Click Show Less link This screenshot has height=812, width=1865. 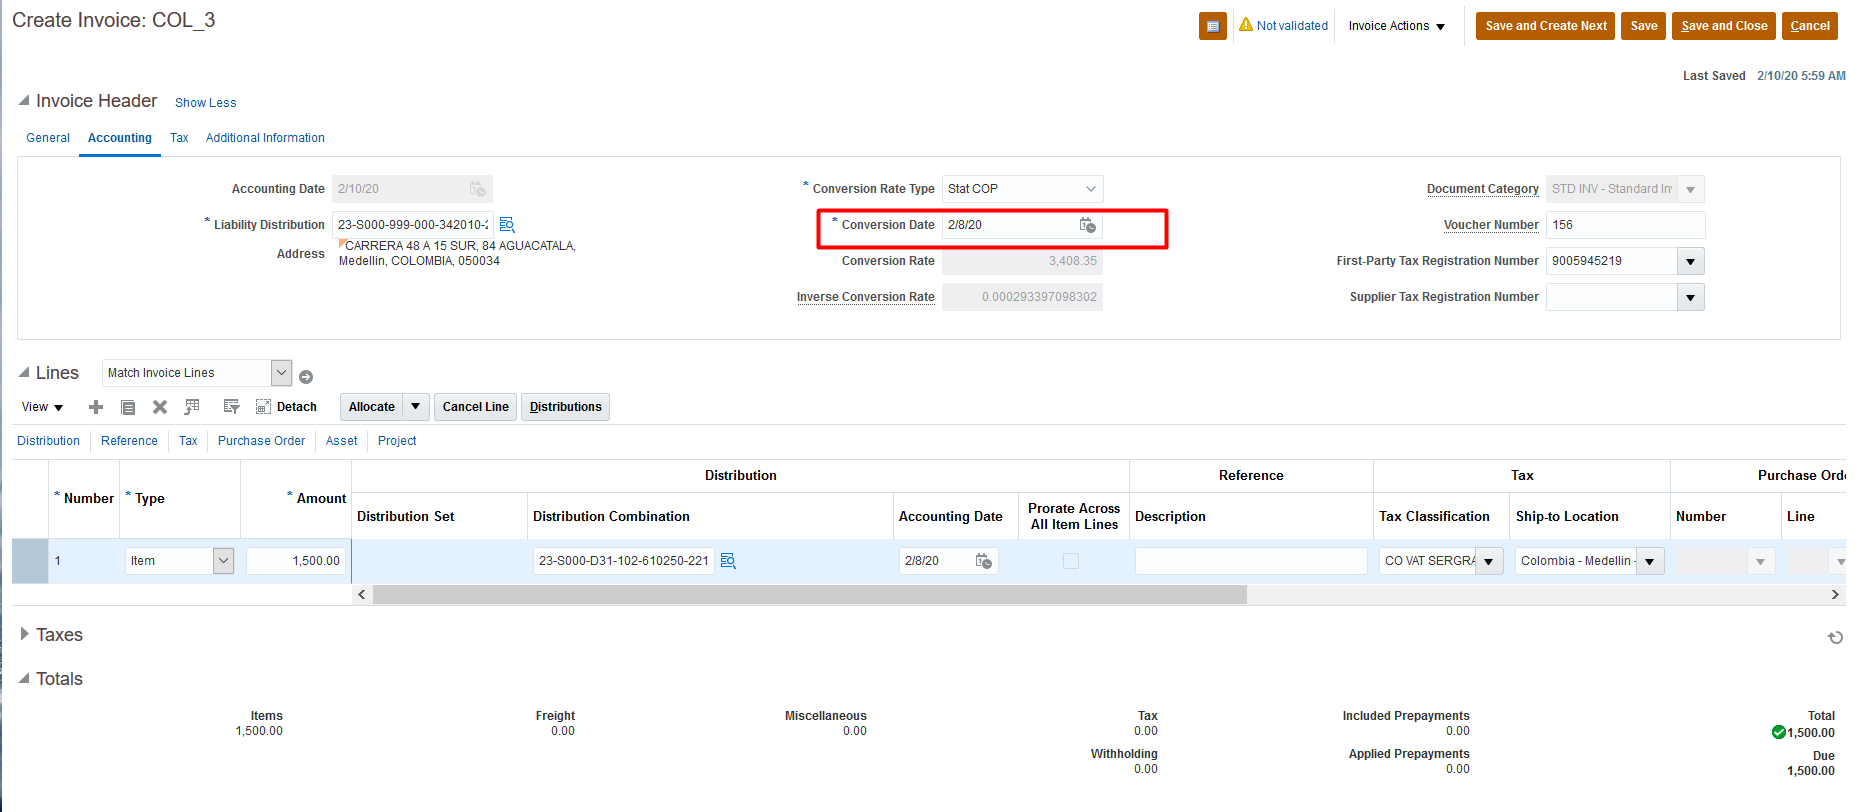(206, 103)
